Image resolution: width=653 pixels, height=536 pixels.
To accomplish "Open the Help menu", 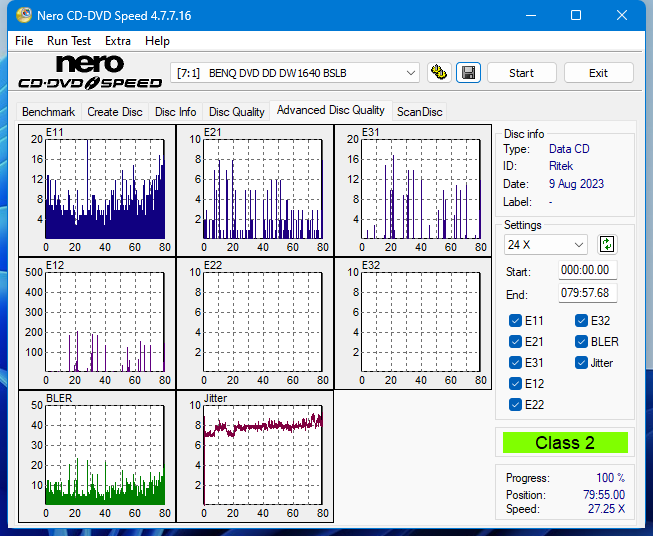I will pyautogui.click(x=157, y=41).
